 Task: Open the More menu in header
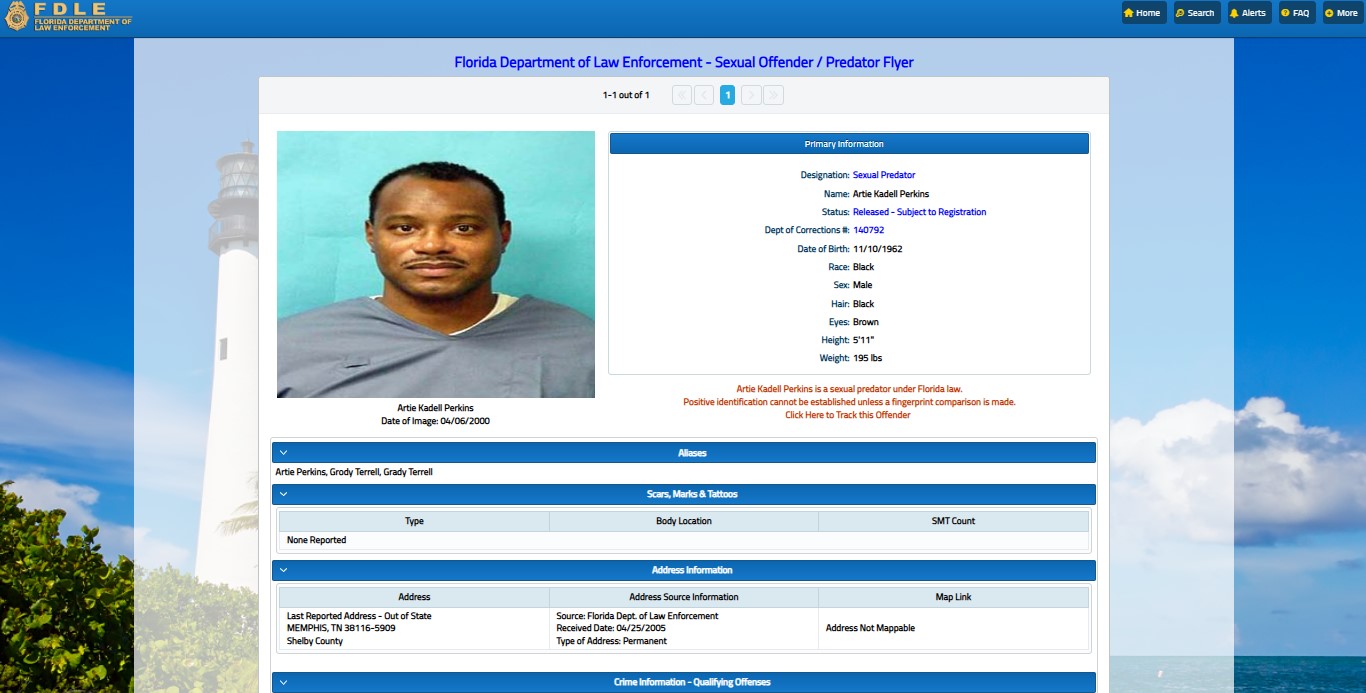coord(1342,13)
